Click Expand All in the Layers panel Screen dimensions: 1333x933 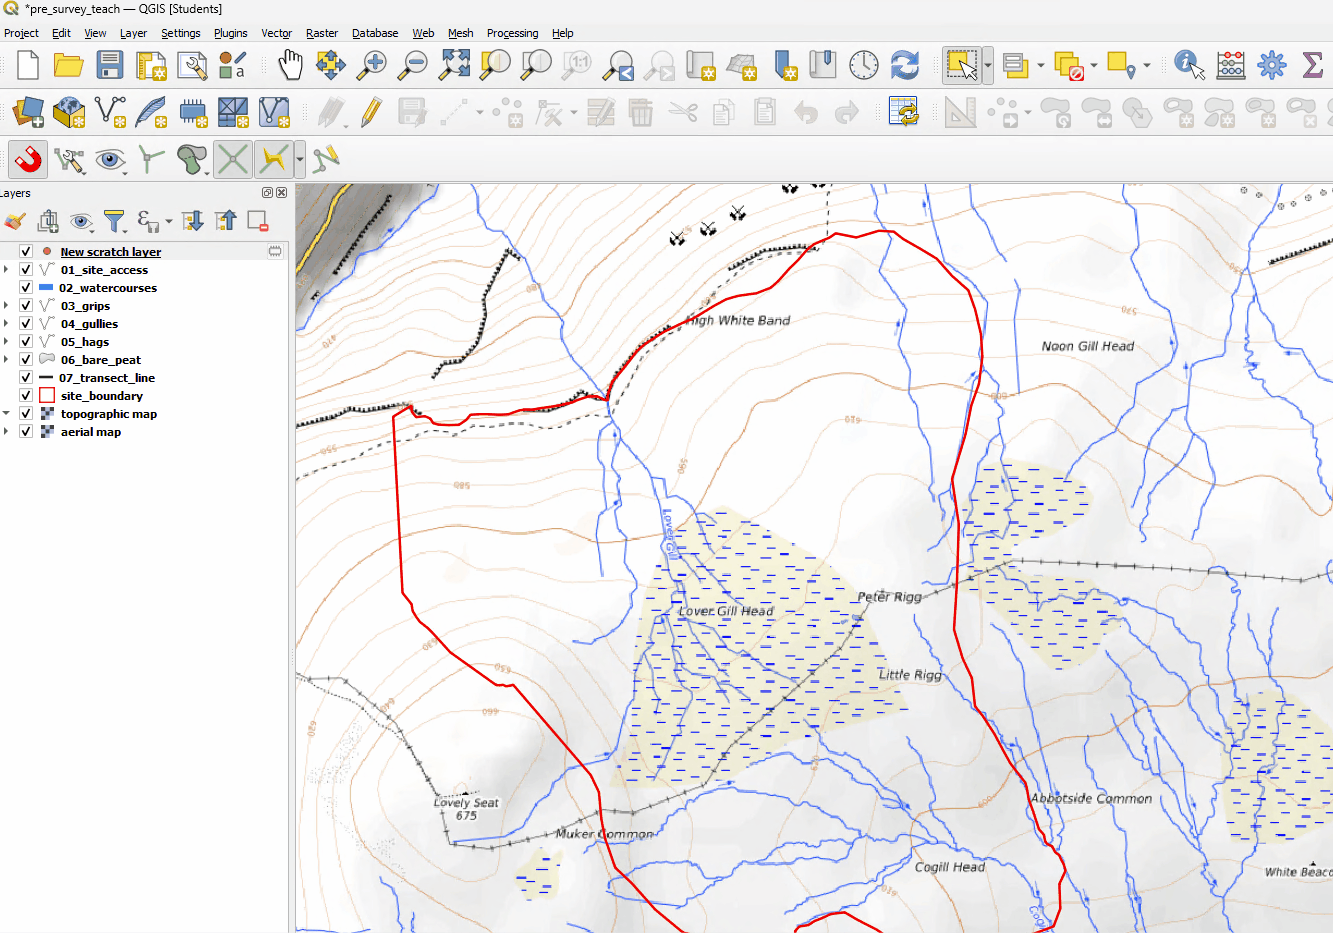click(190, 221)
